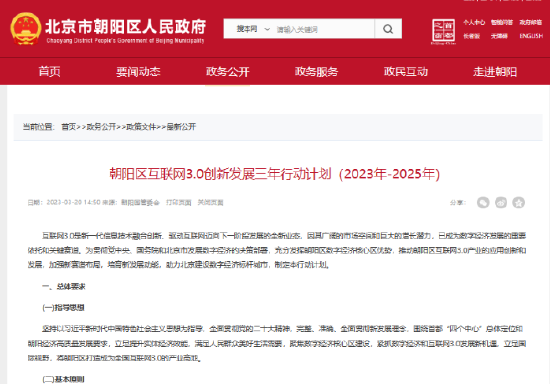The width and height of the screenshot is (550, 389).
Task: Open the 要闻动态 navigation tab
Action: point(138,72)
